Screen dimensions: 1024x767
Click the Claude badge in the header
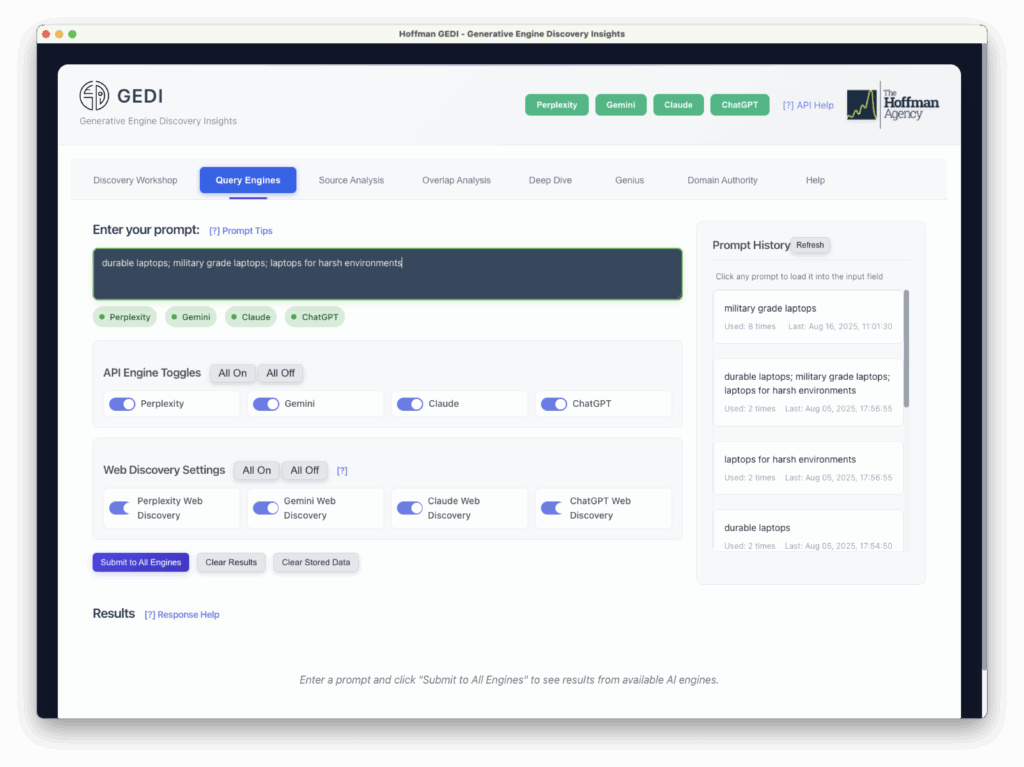tap(678, 104)
